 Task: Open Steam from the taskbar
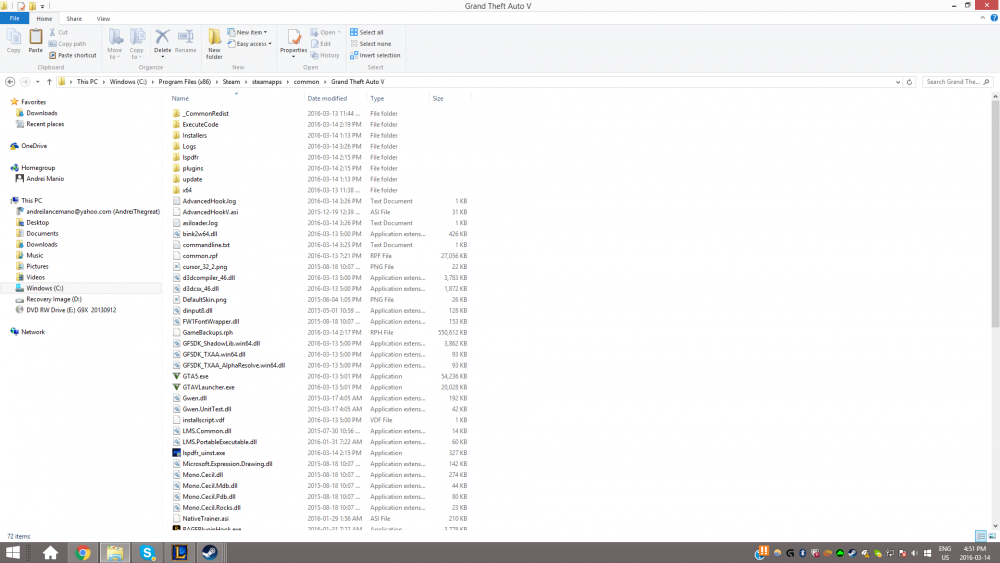pyautogui.click(x=210, y=553)
